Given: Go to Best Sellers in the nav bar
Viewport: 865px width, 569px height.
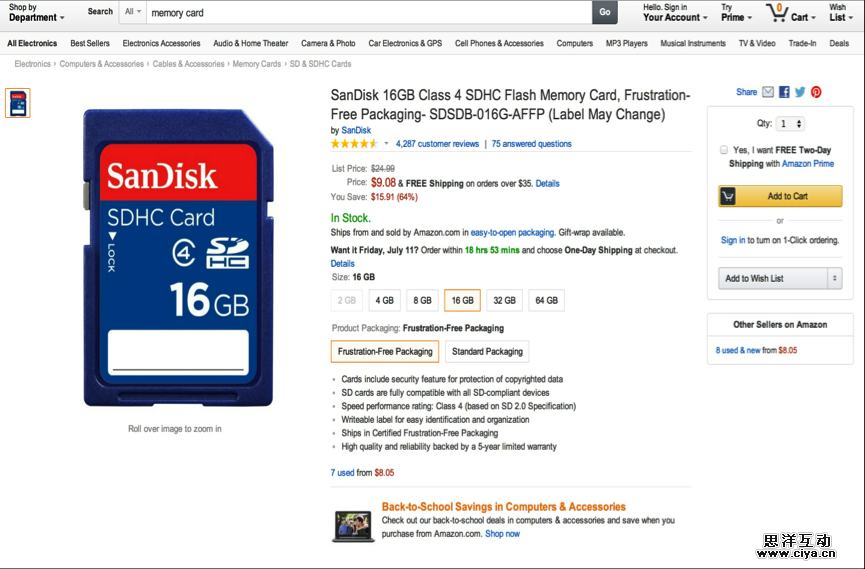Looking at the screenshot, I should [x=90, y=44].
